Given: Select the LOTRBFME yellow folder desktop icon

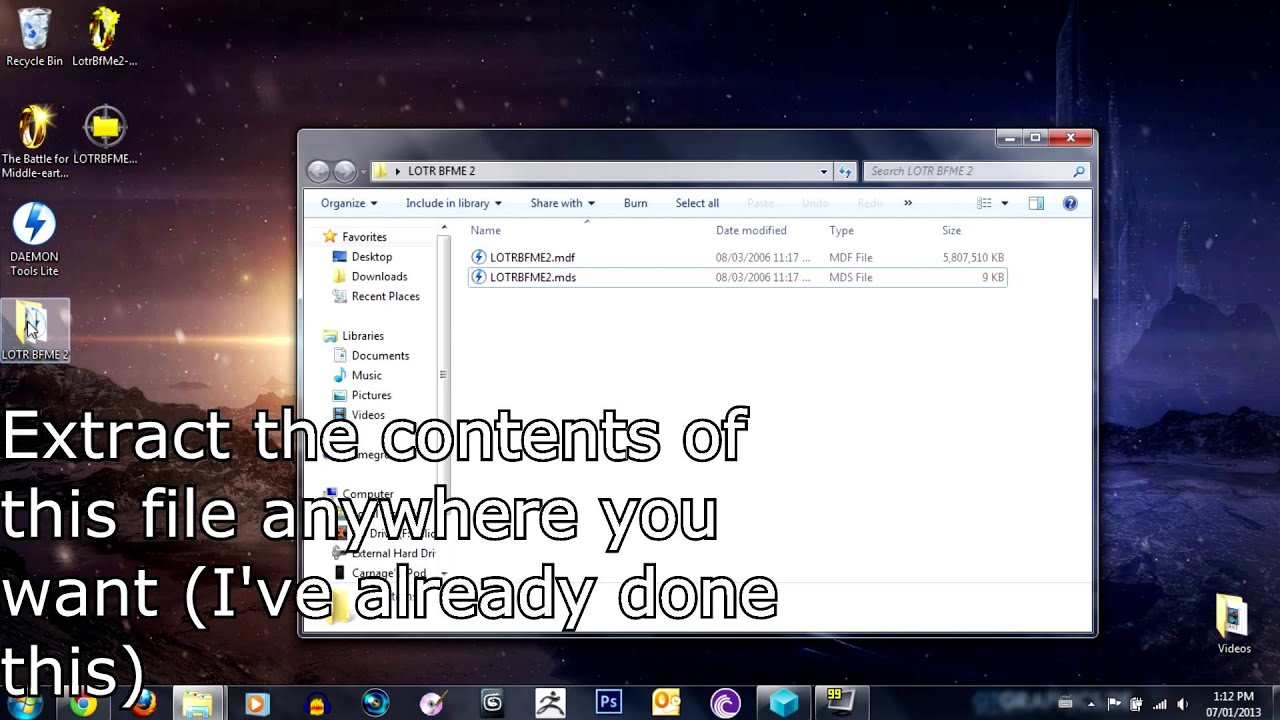Looking at the screenshot, I should tap(105, 135).
